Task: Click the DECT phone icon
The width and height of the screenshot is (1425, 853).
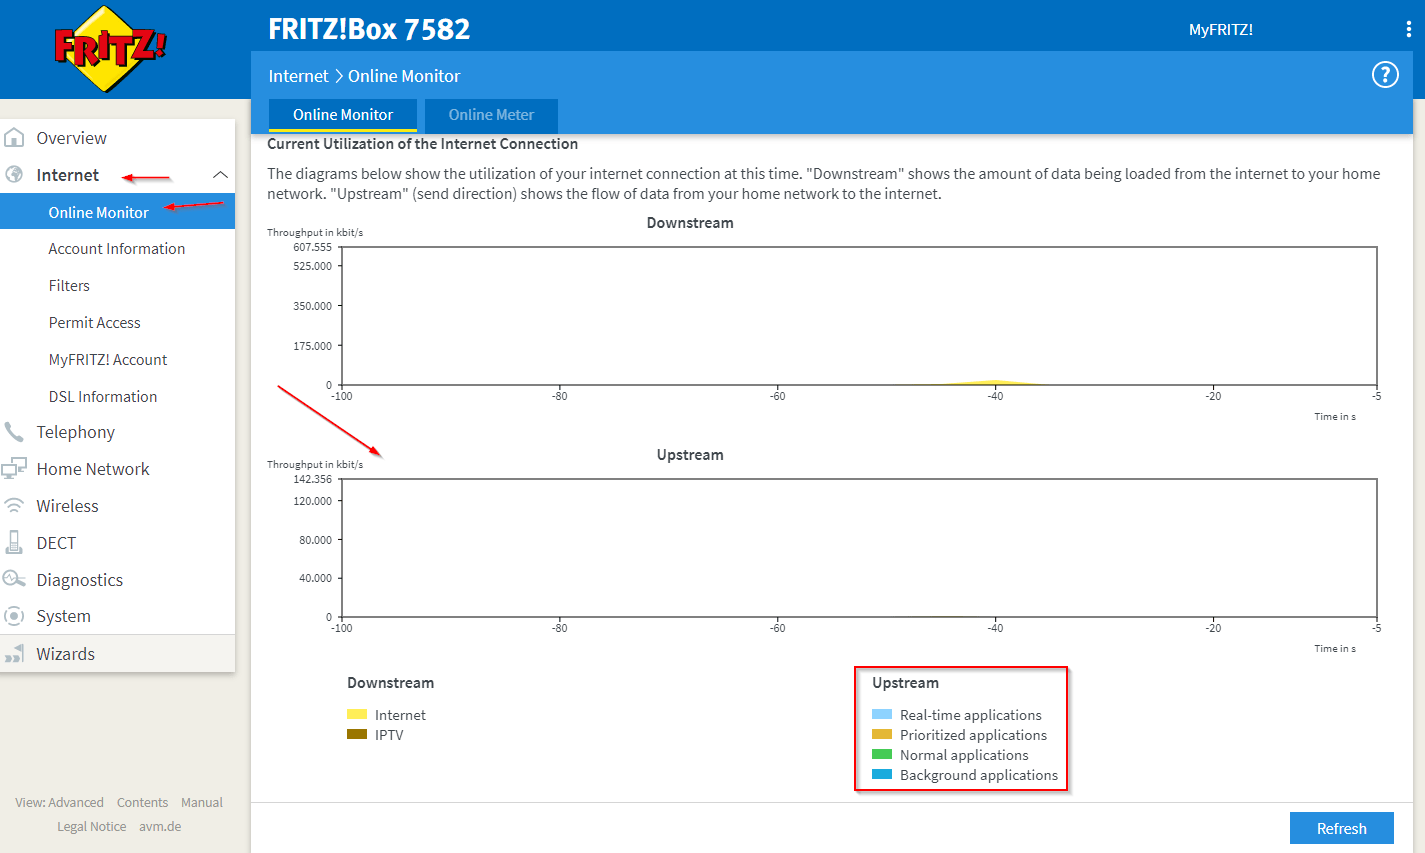Action: [x=14, y=543]
